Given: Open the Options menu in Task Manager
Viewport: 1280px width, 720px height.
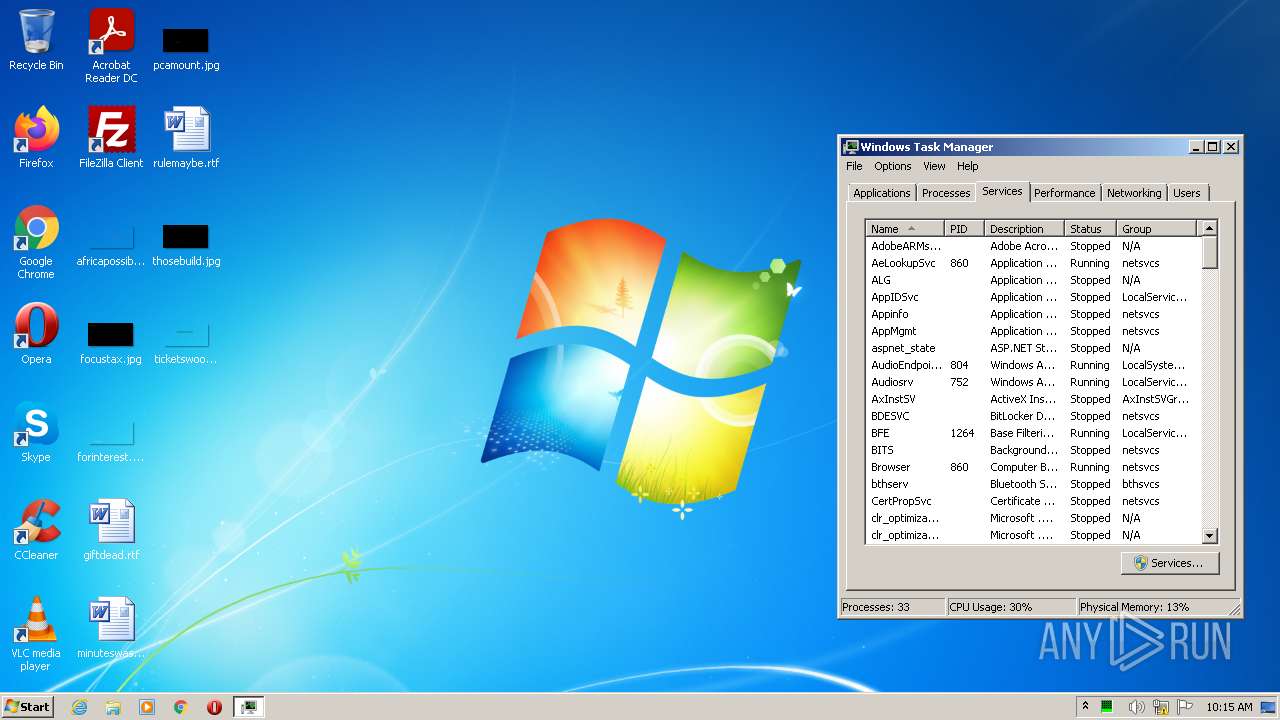Looking at the screenshot, I should click(892, 166).
